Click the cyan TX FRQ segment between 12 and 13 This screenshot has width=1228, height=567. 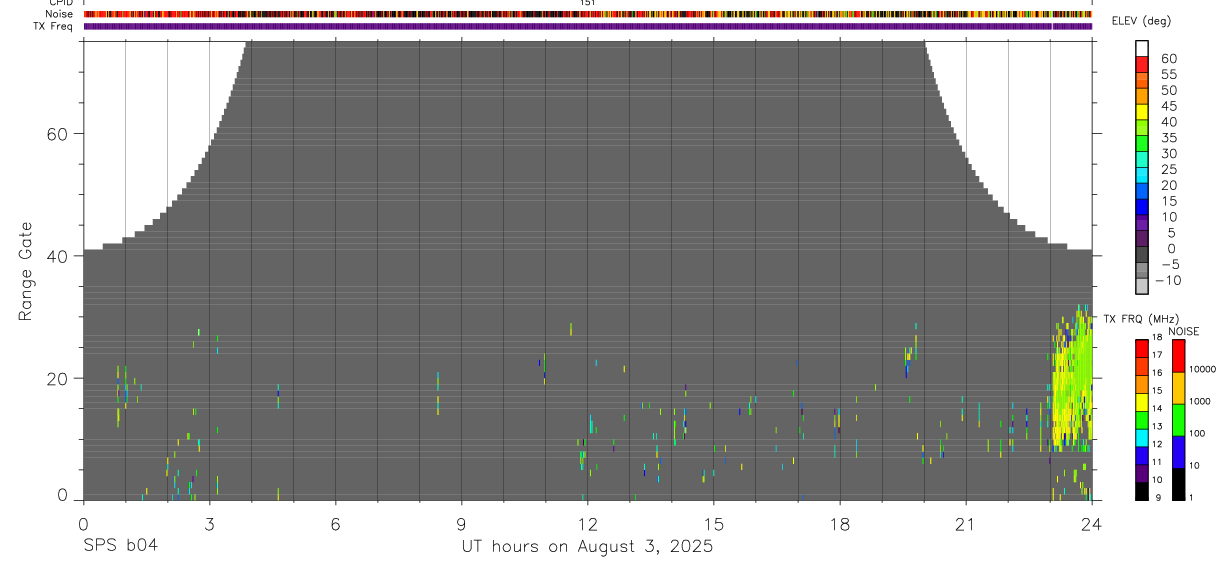click(x=1142, y=437)
